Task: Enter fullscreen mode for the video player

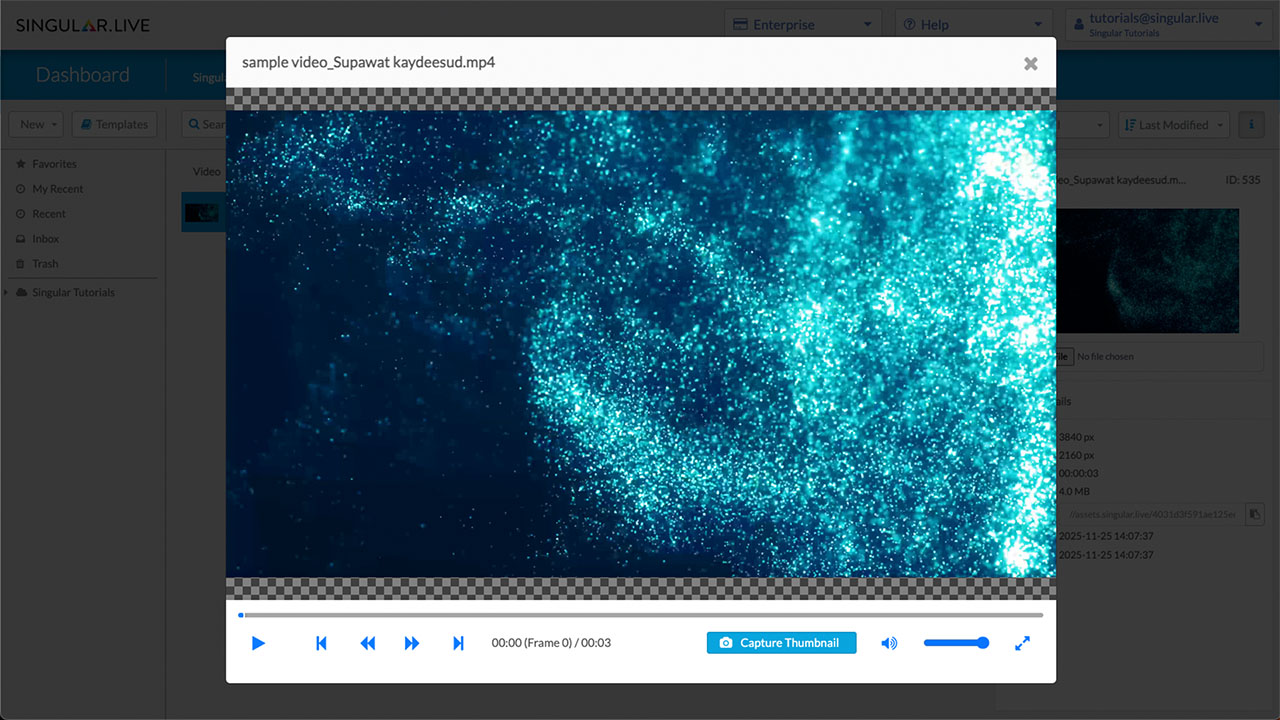Action: 1022,643
